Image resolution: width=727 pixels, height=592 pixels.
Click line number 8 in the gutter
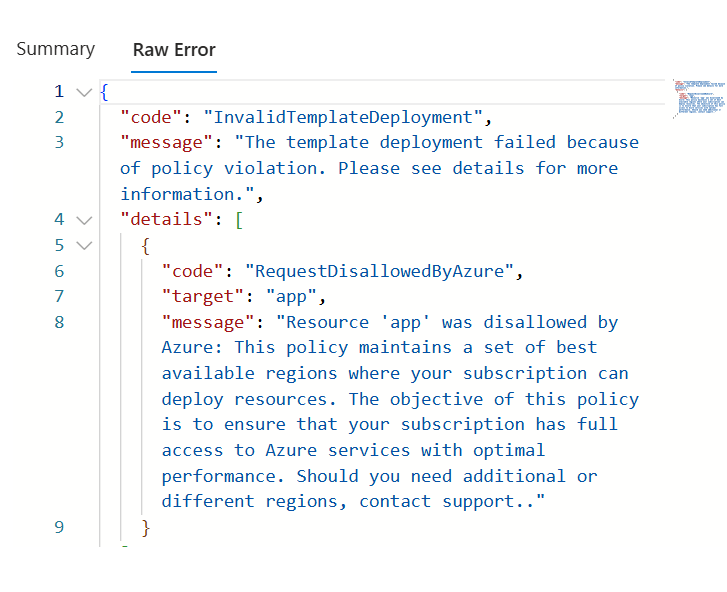pos(59,322)
